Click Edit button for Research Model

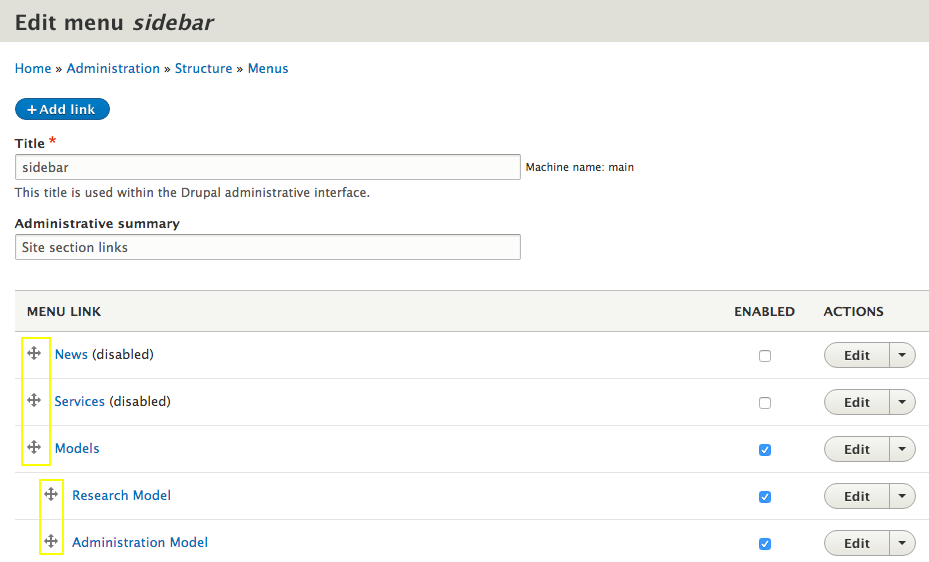click(x=857, y=496)
